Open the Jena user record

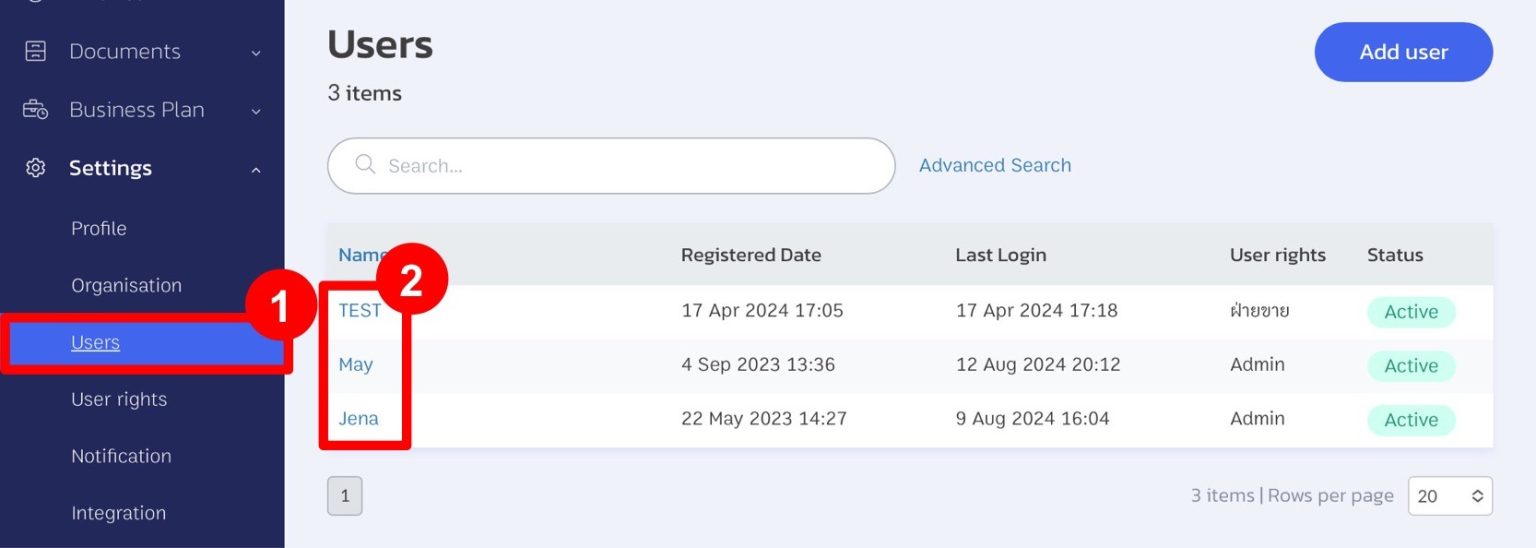358,418
